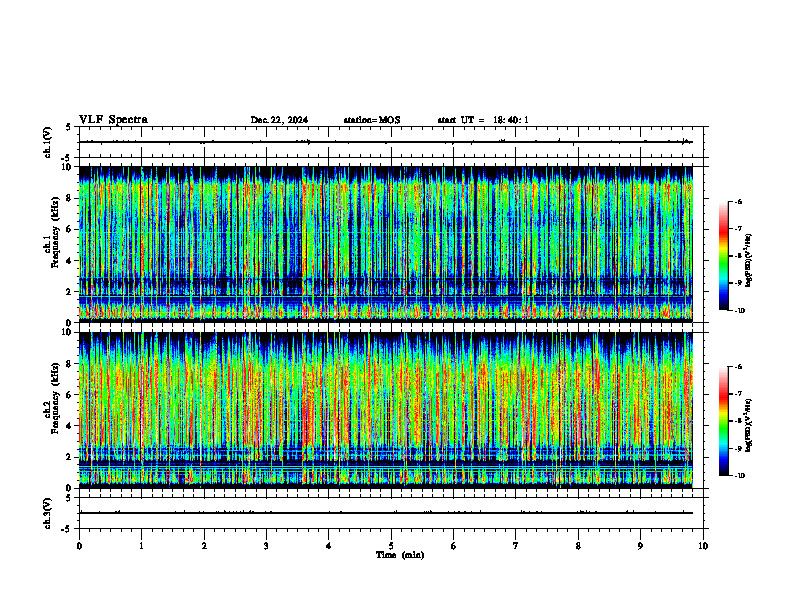This screenshot has width=792, height=612.
Task: Click the ch.3 voltage waveform trace panel
Action: click(393, 513)
